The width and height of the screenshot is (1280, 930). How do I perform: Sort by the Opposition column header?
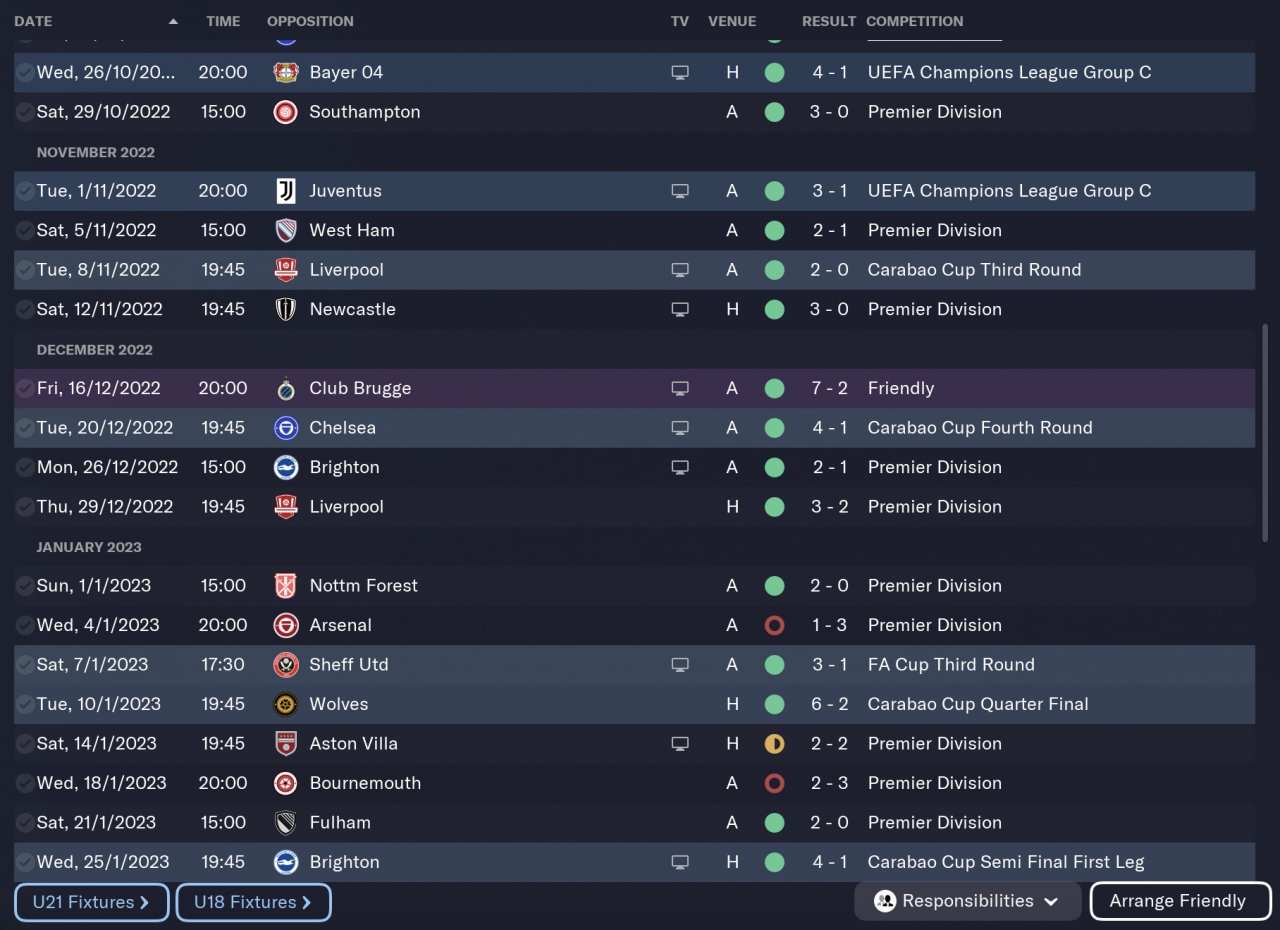pyautogui.click(x=310, y=21)
